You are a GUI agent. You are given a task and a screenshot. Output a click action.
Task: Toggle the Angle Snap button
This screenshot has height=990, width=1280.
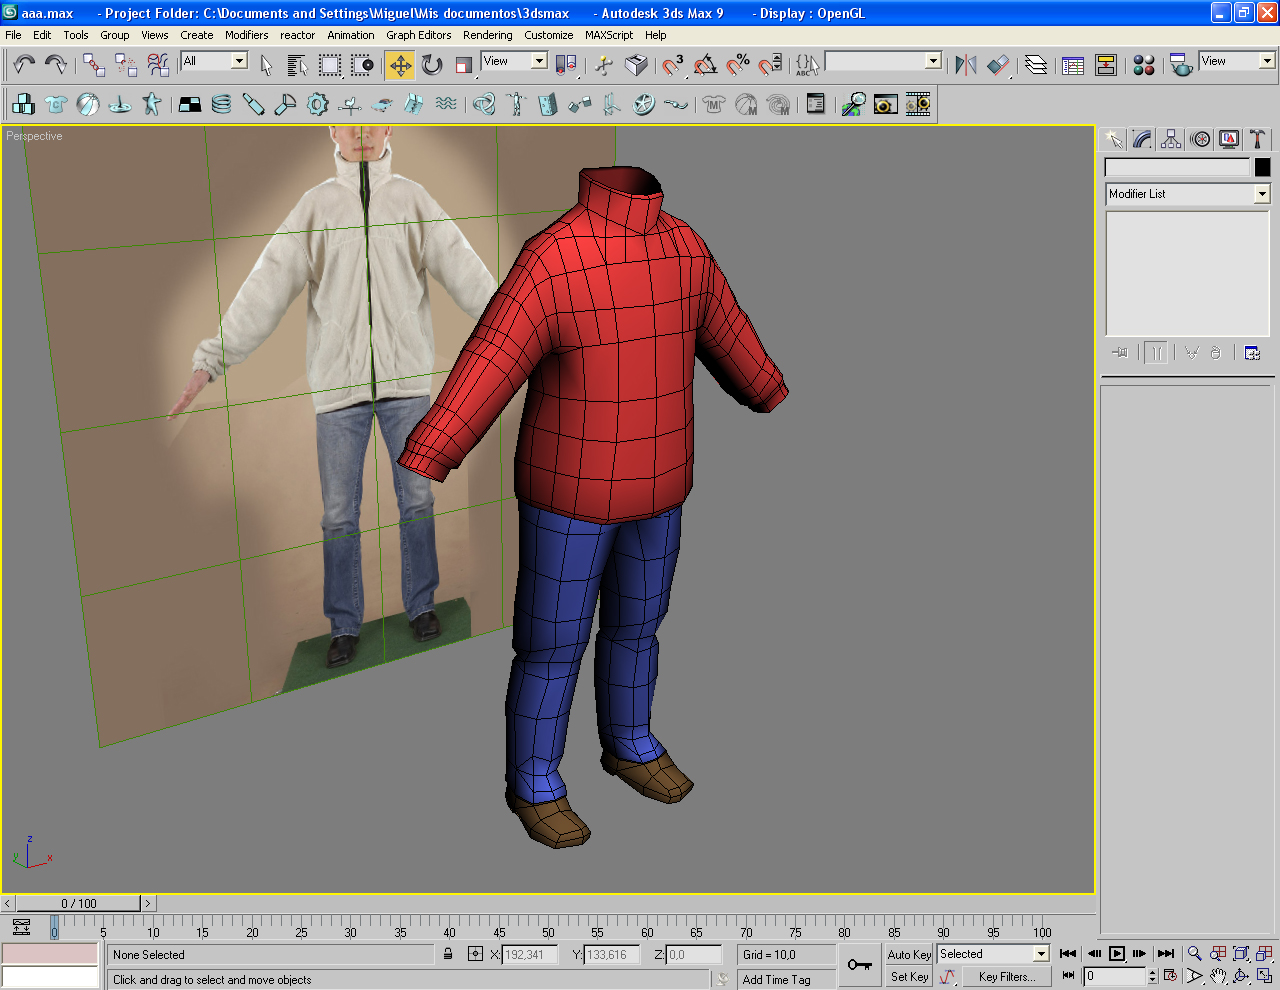[x=705, y=65]
